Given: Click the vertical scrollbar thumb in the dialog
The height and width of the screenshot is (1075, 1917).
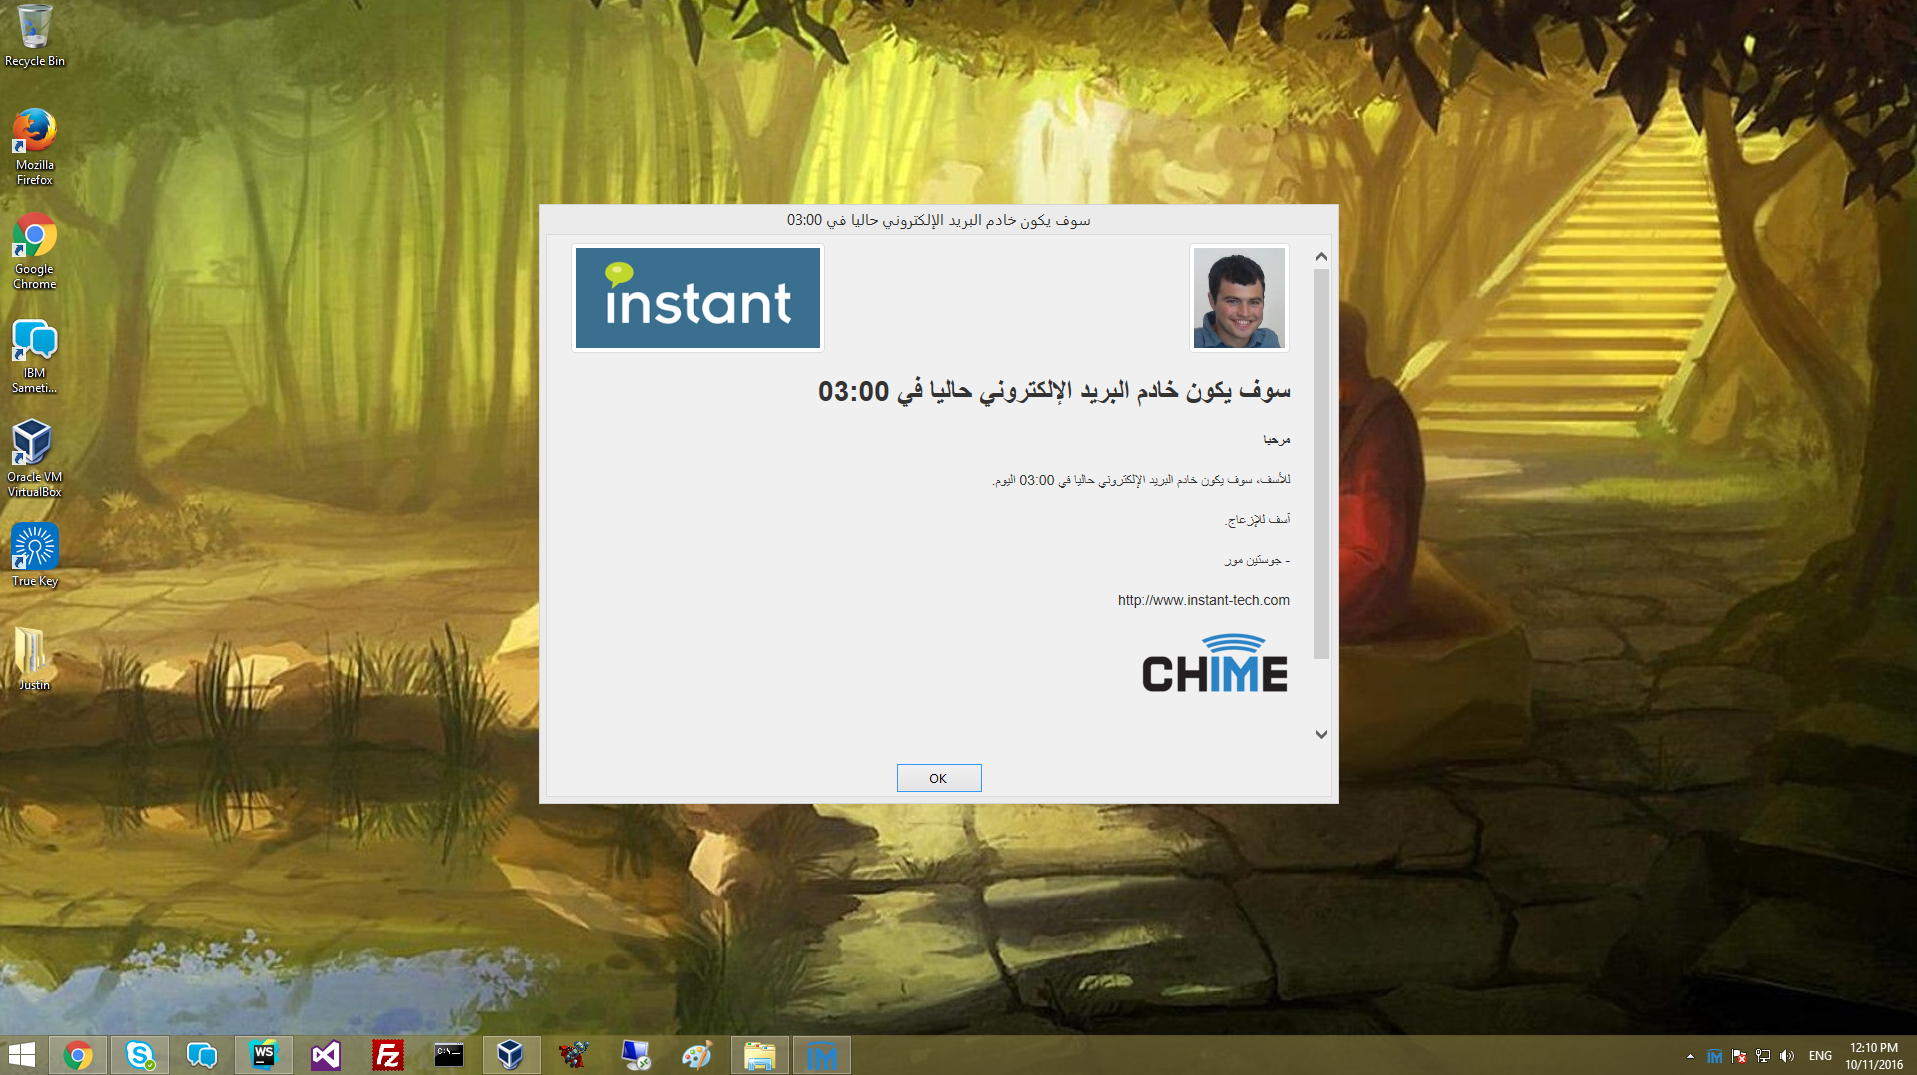Looking at the screenshot, I should point(1321,463).
